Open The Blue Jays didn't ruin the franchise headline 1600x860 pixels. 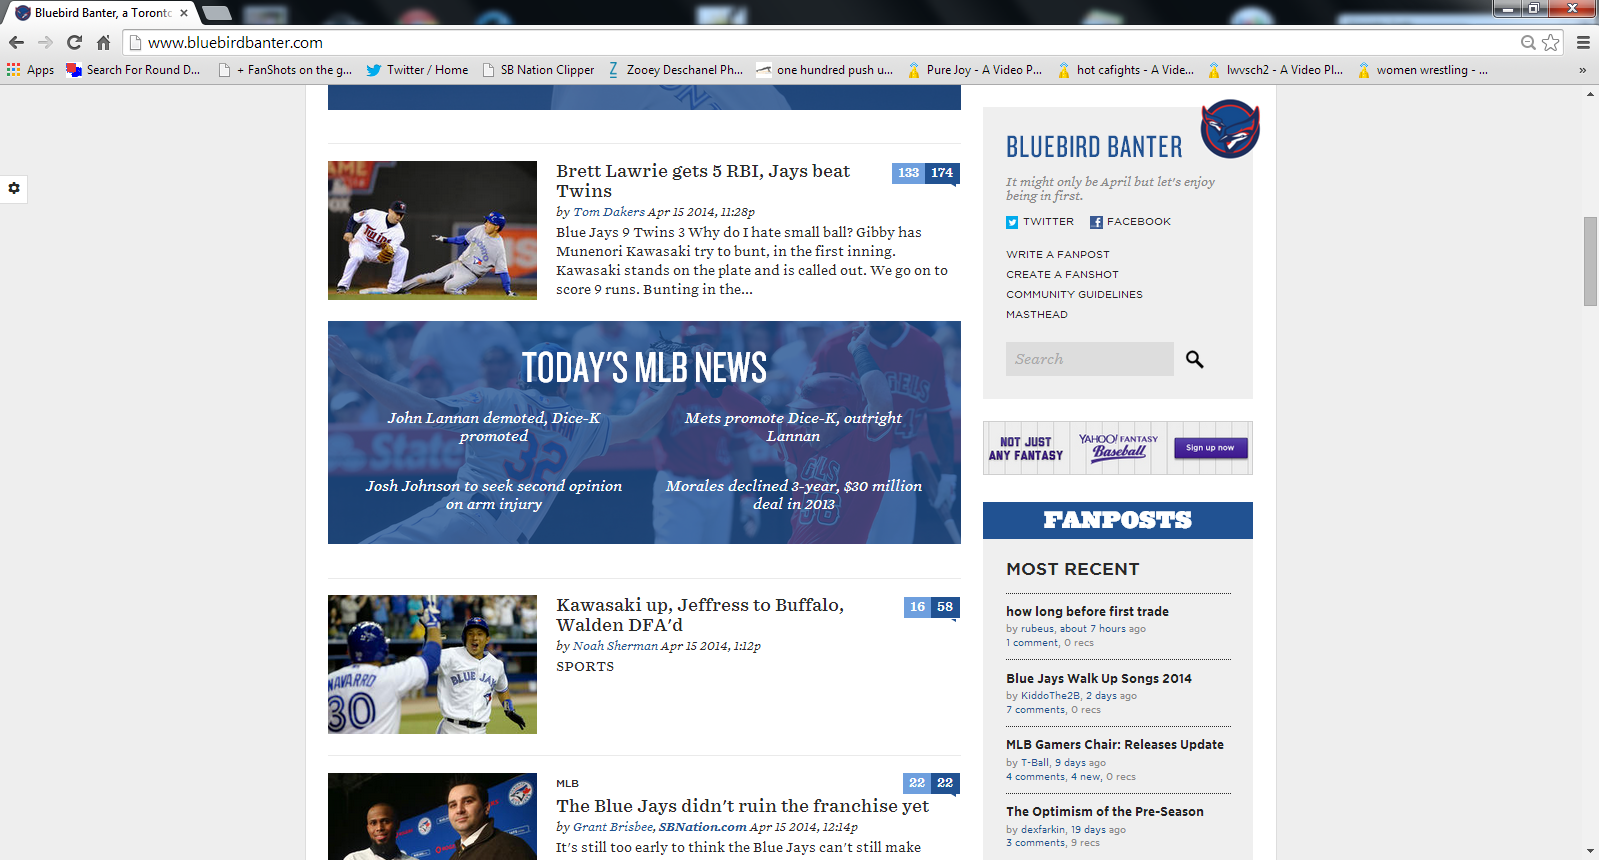[x=743, y=806]
